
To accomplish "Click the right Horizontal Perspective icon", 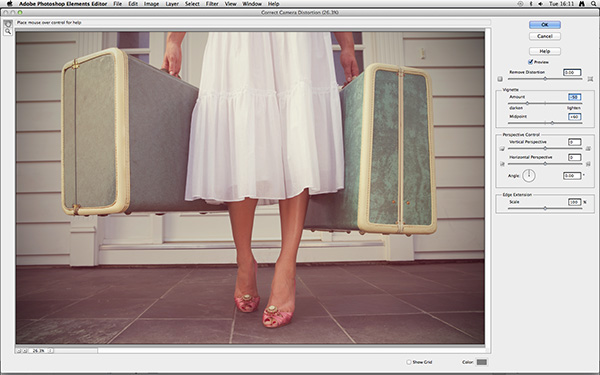I will pos(588,164).
